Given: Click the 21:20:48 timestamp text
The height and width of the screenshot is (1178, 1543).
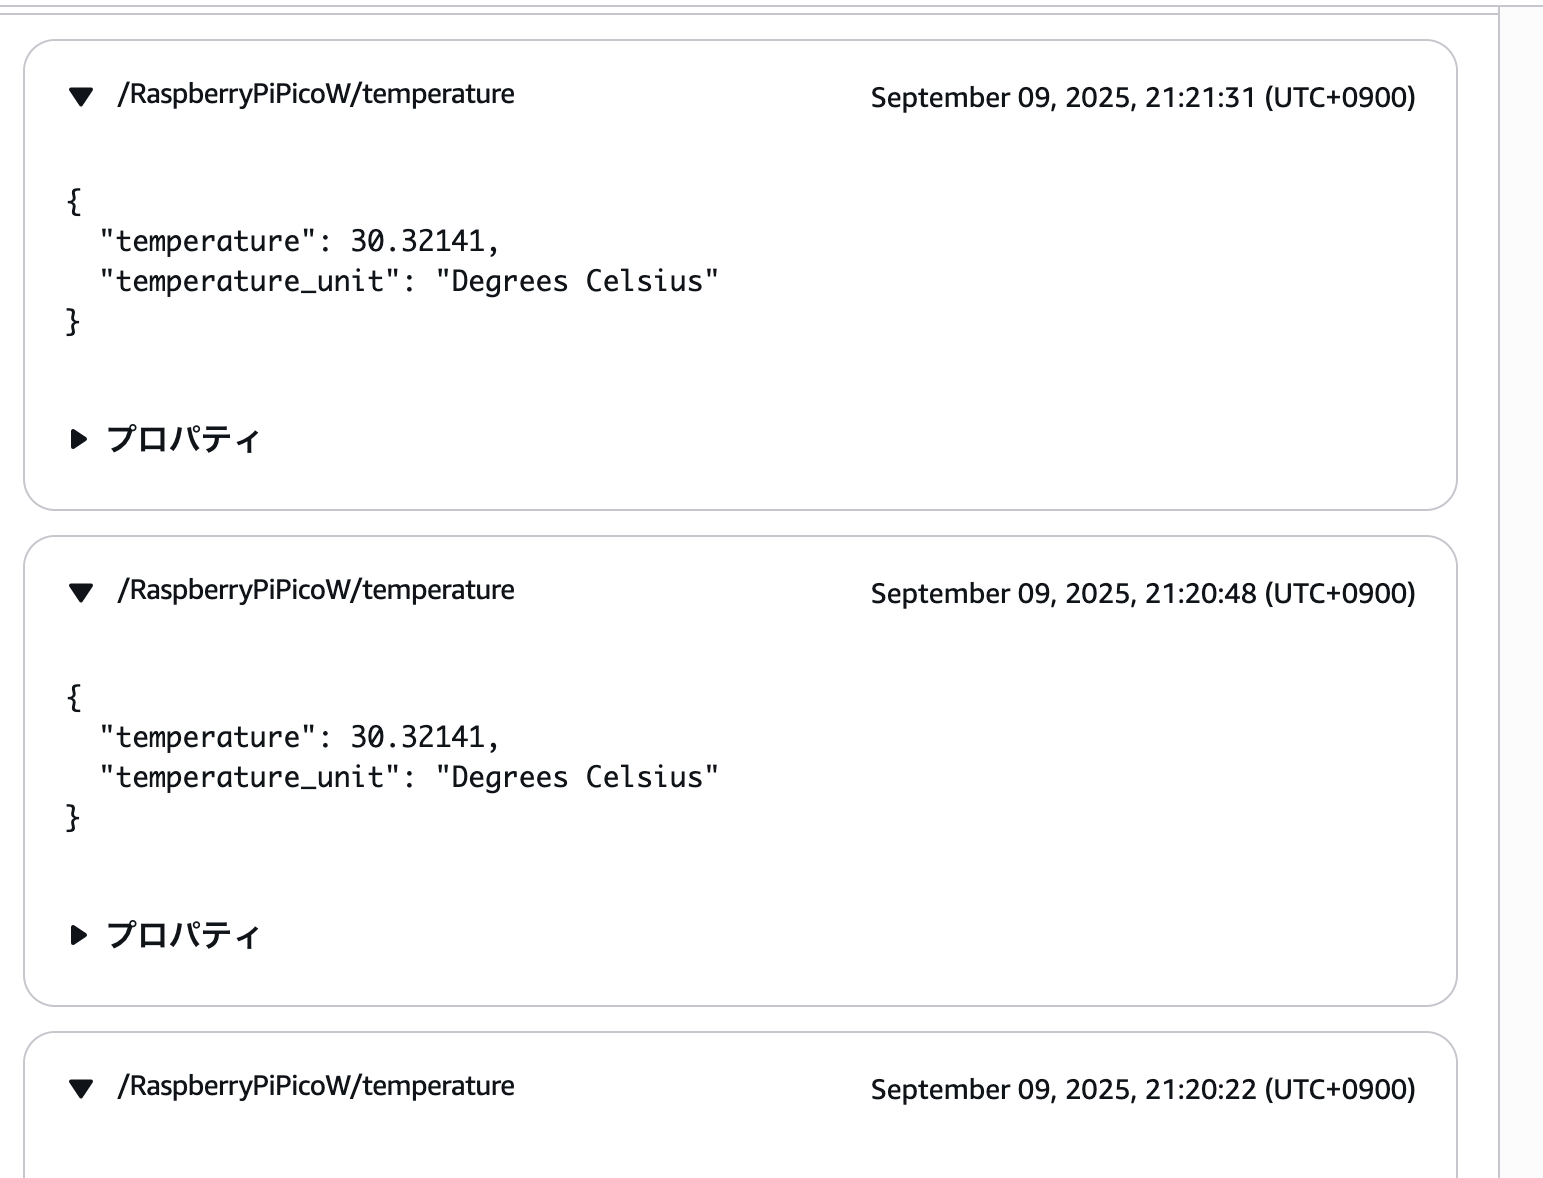Looking at the screenshot, I should (x=1142, y=594).
